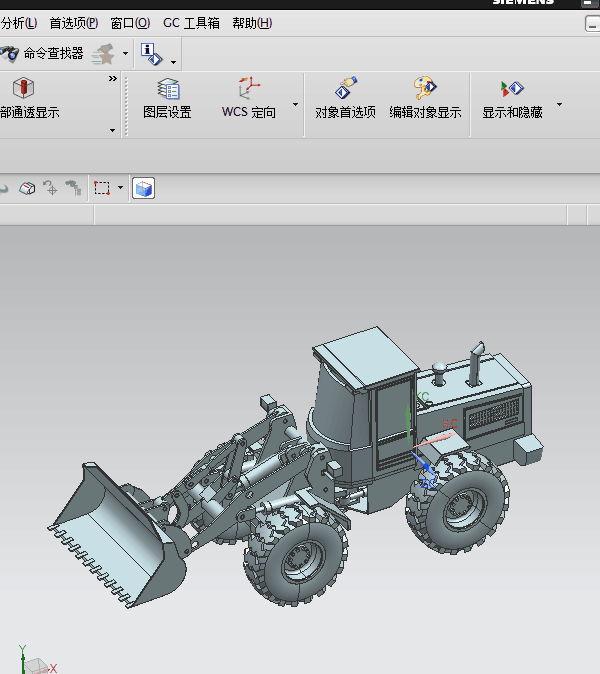
Task: Click the exhaust pipe on the engine hood
Action: (x=476, y=363)
